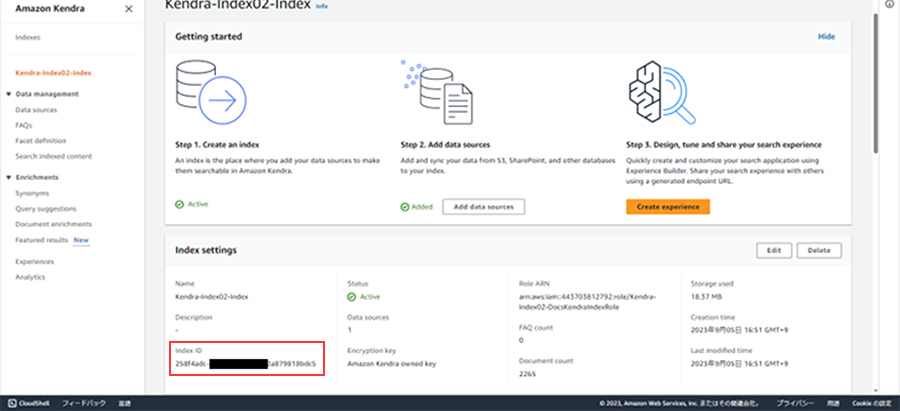
Task: Select the Last modified time value
Action: point(739,364)
